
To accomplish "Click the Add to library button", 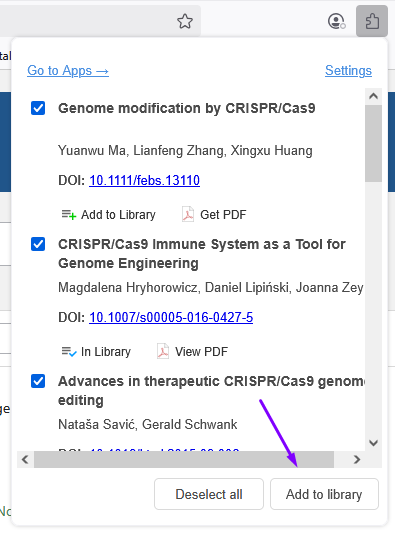I will 324,494.
